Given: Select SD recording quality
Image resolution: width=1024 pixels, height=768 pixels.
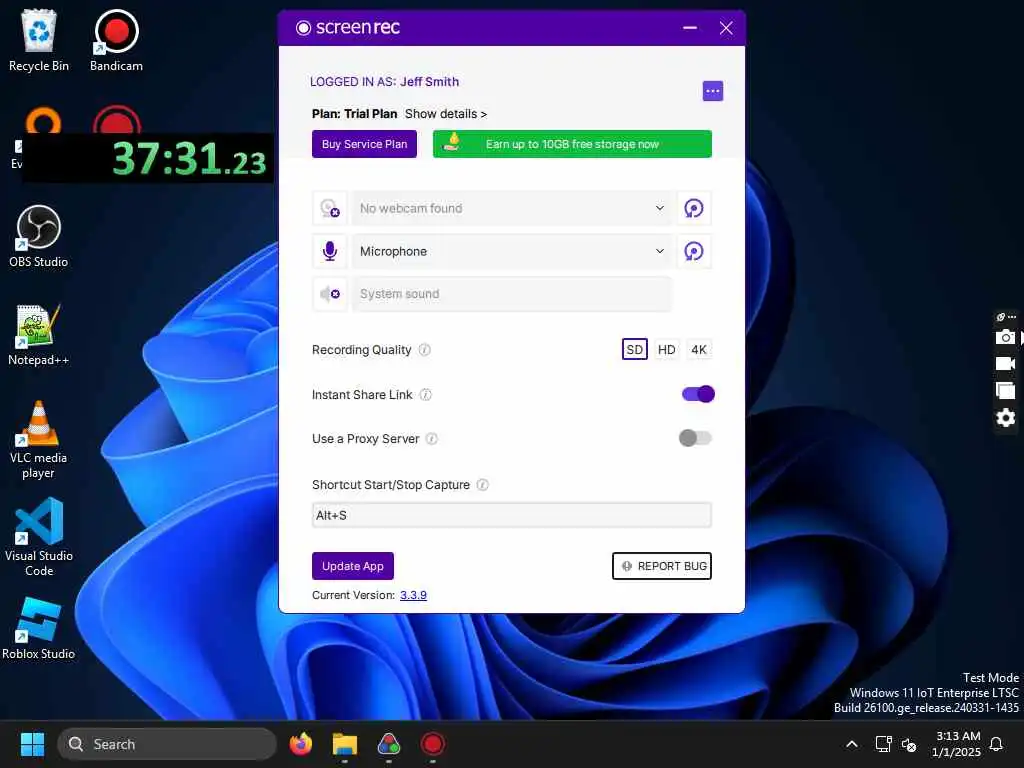Looking at the screenshot, I should pyautogui.click(x=634, y=349).
